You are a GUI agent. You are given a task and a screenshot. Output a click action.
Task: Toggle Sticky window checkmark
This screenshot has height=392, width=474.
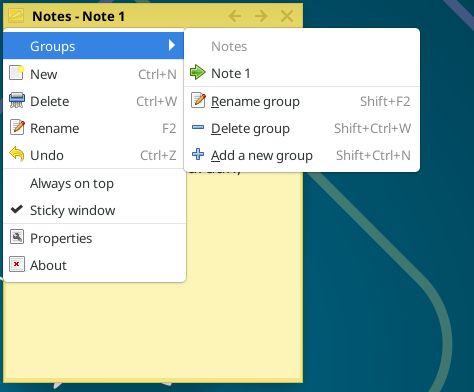click(x=17, y=209)
